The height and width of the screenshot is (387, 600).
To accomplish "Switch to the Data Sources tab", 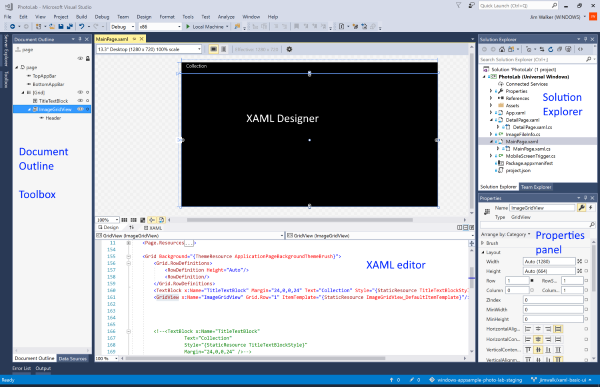I will (x=73, y=359).
